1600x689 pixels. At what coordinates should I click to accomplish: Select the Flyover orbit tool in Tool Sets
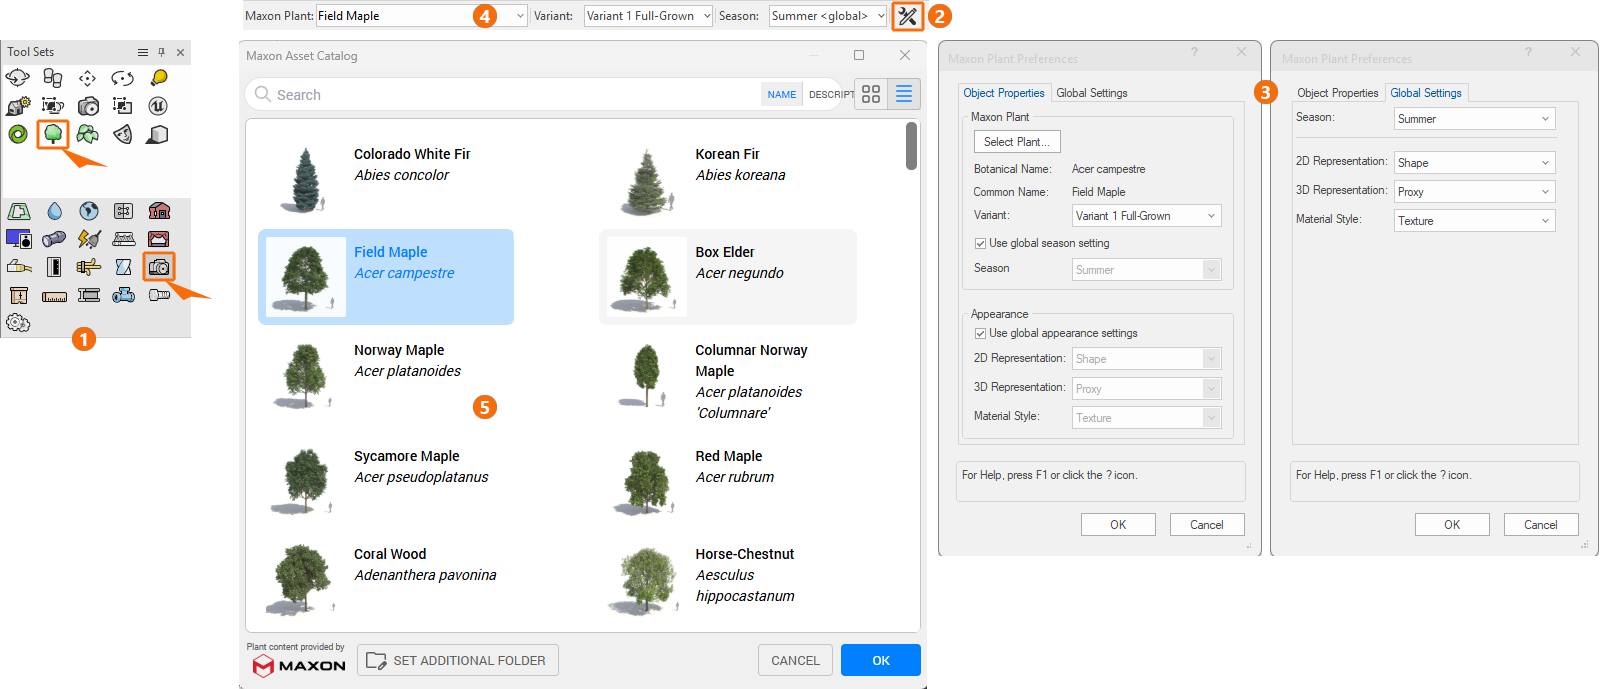(18, 78)
